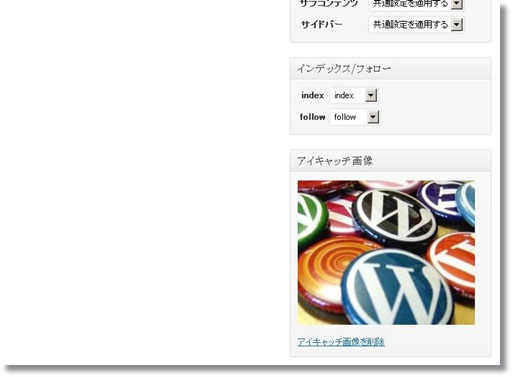Click the アイキャッチ画像 panel header
Screen dimensions: 512x377
[x=391, y=161]
